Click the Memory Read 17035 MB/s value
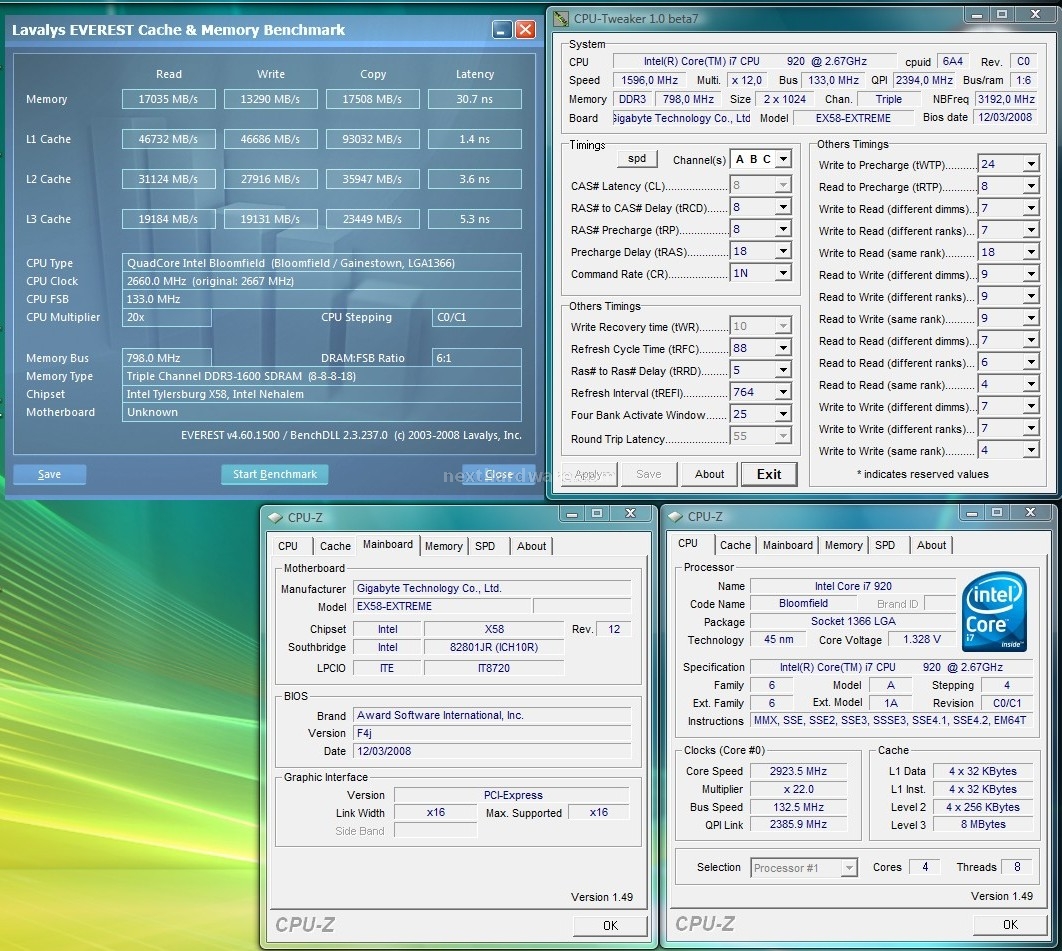Screen dimensions: 1062x951 click(169, 99)
